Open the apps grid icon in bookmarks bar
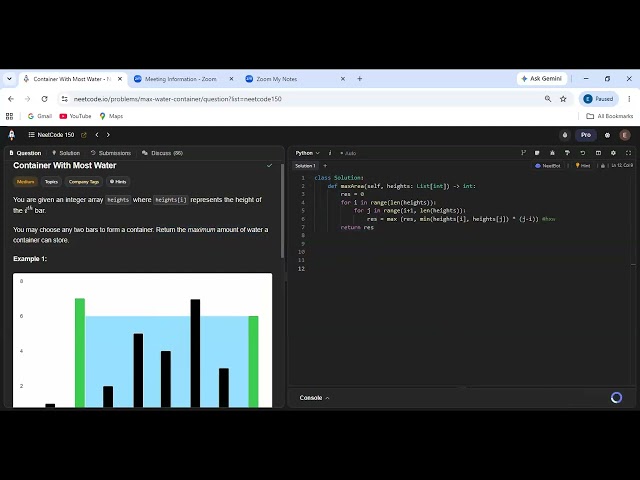 [x=9, y=116]
